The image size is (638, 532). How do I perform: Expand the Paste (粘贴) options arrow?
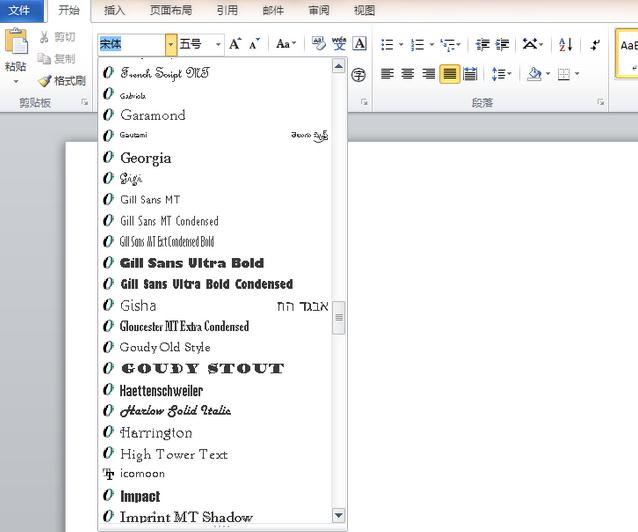click(16, 82)
